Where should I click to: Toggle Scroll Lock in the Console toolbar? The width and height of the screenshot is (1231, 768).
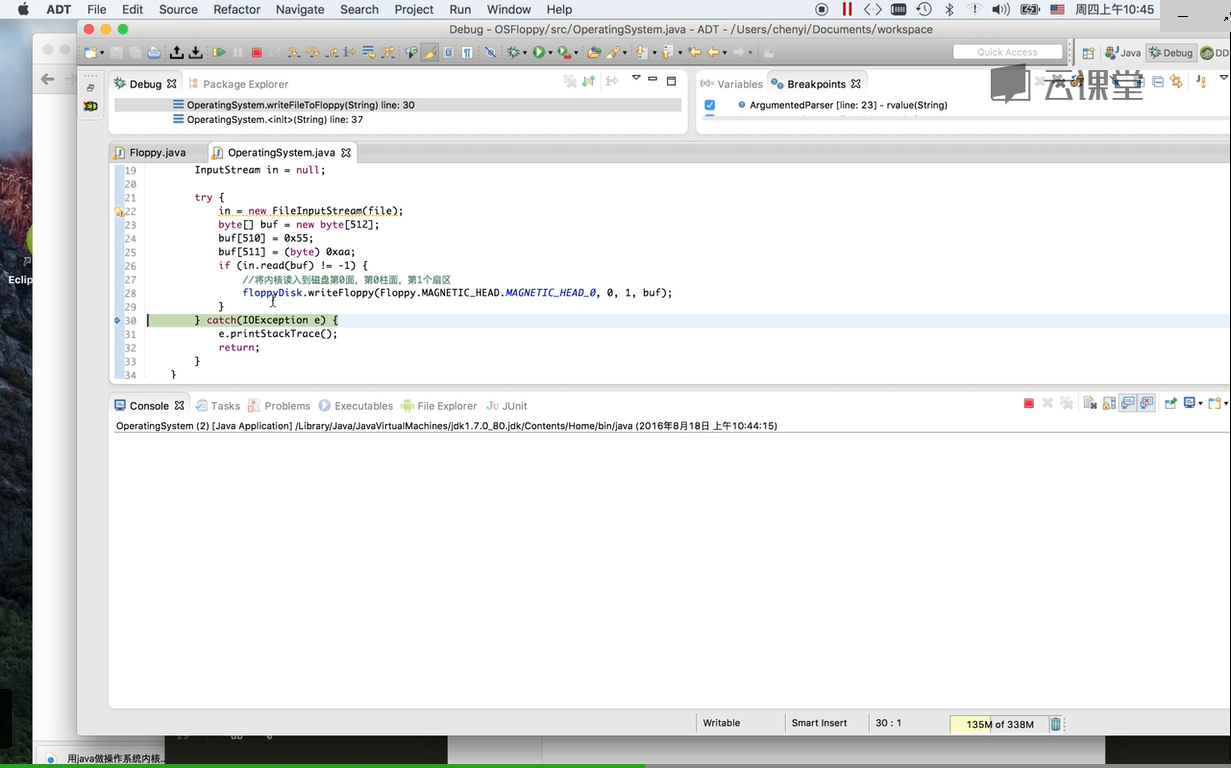1109,403
